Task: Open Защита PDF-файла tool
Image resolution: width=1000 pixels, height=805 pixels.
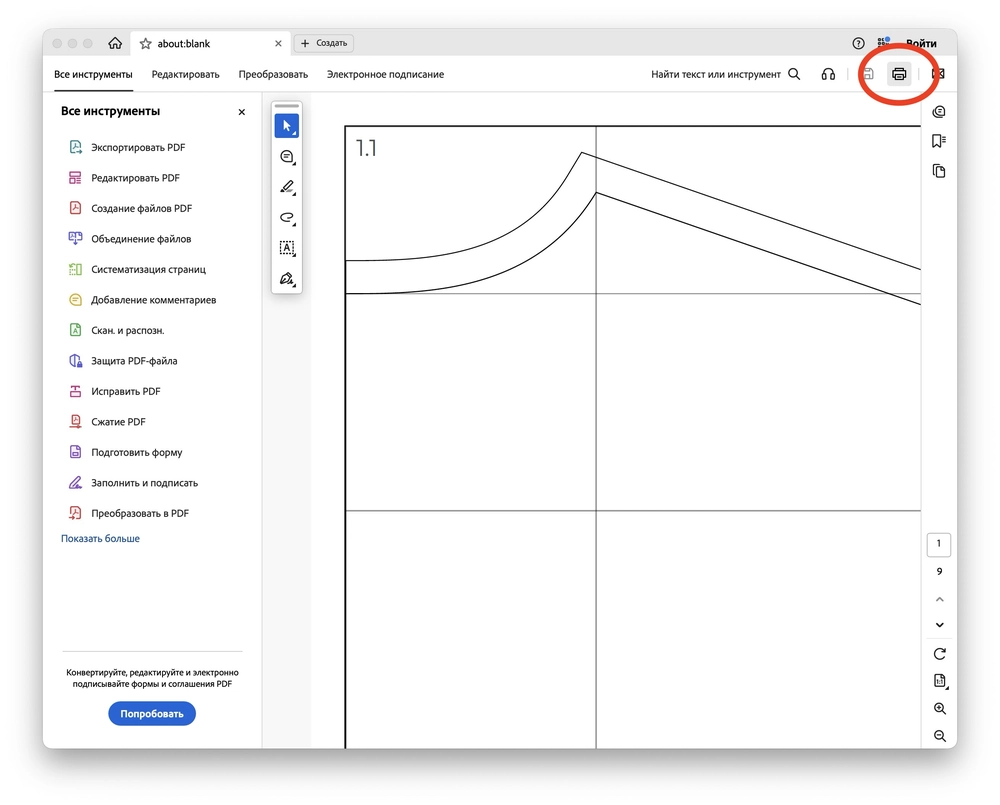Action: point(122,361)
